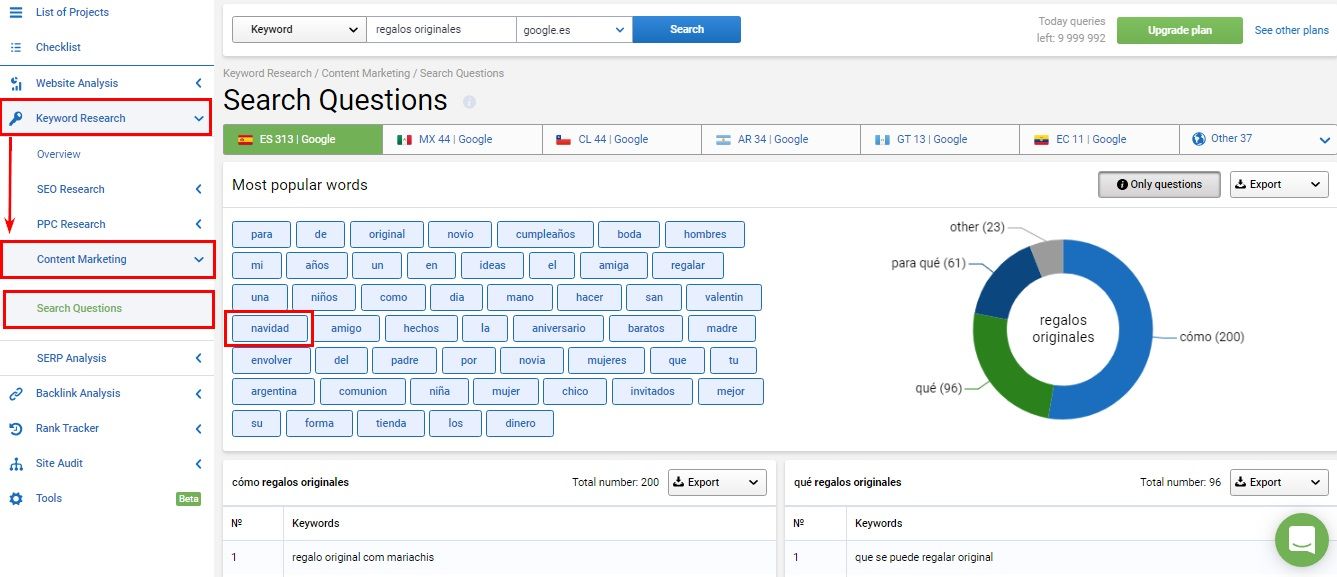
Task: Toggle the 'cumpleaños' word filter
Action: click(545, 234)
